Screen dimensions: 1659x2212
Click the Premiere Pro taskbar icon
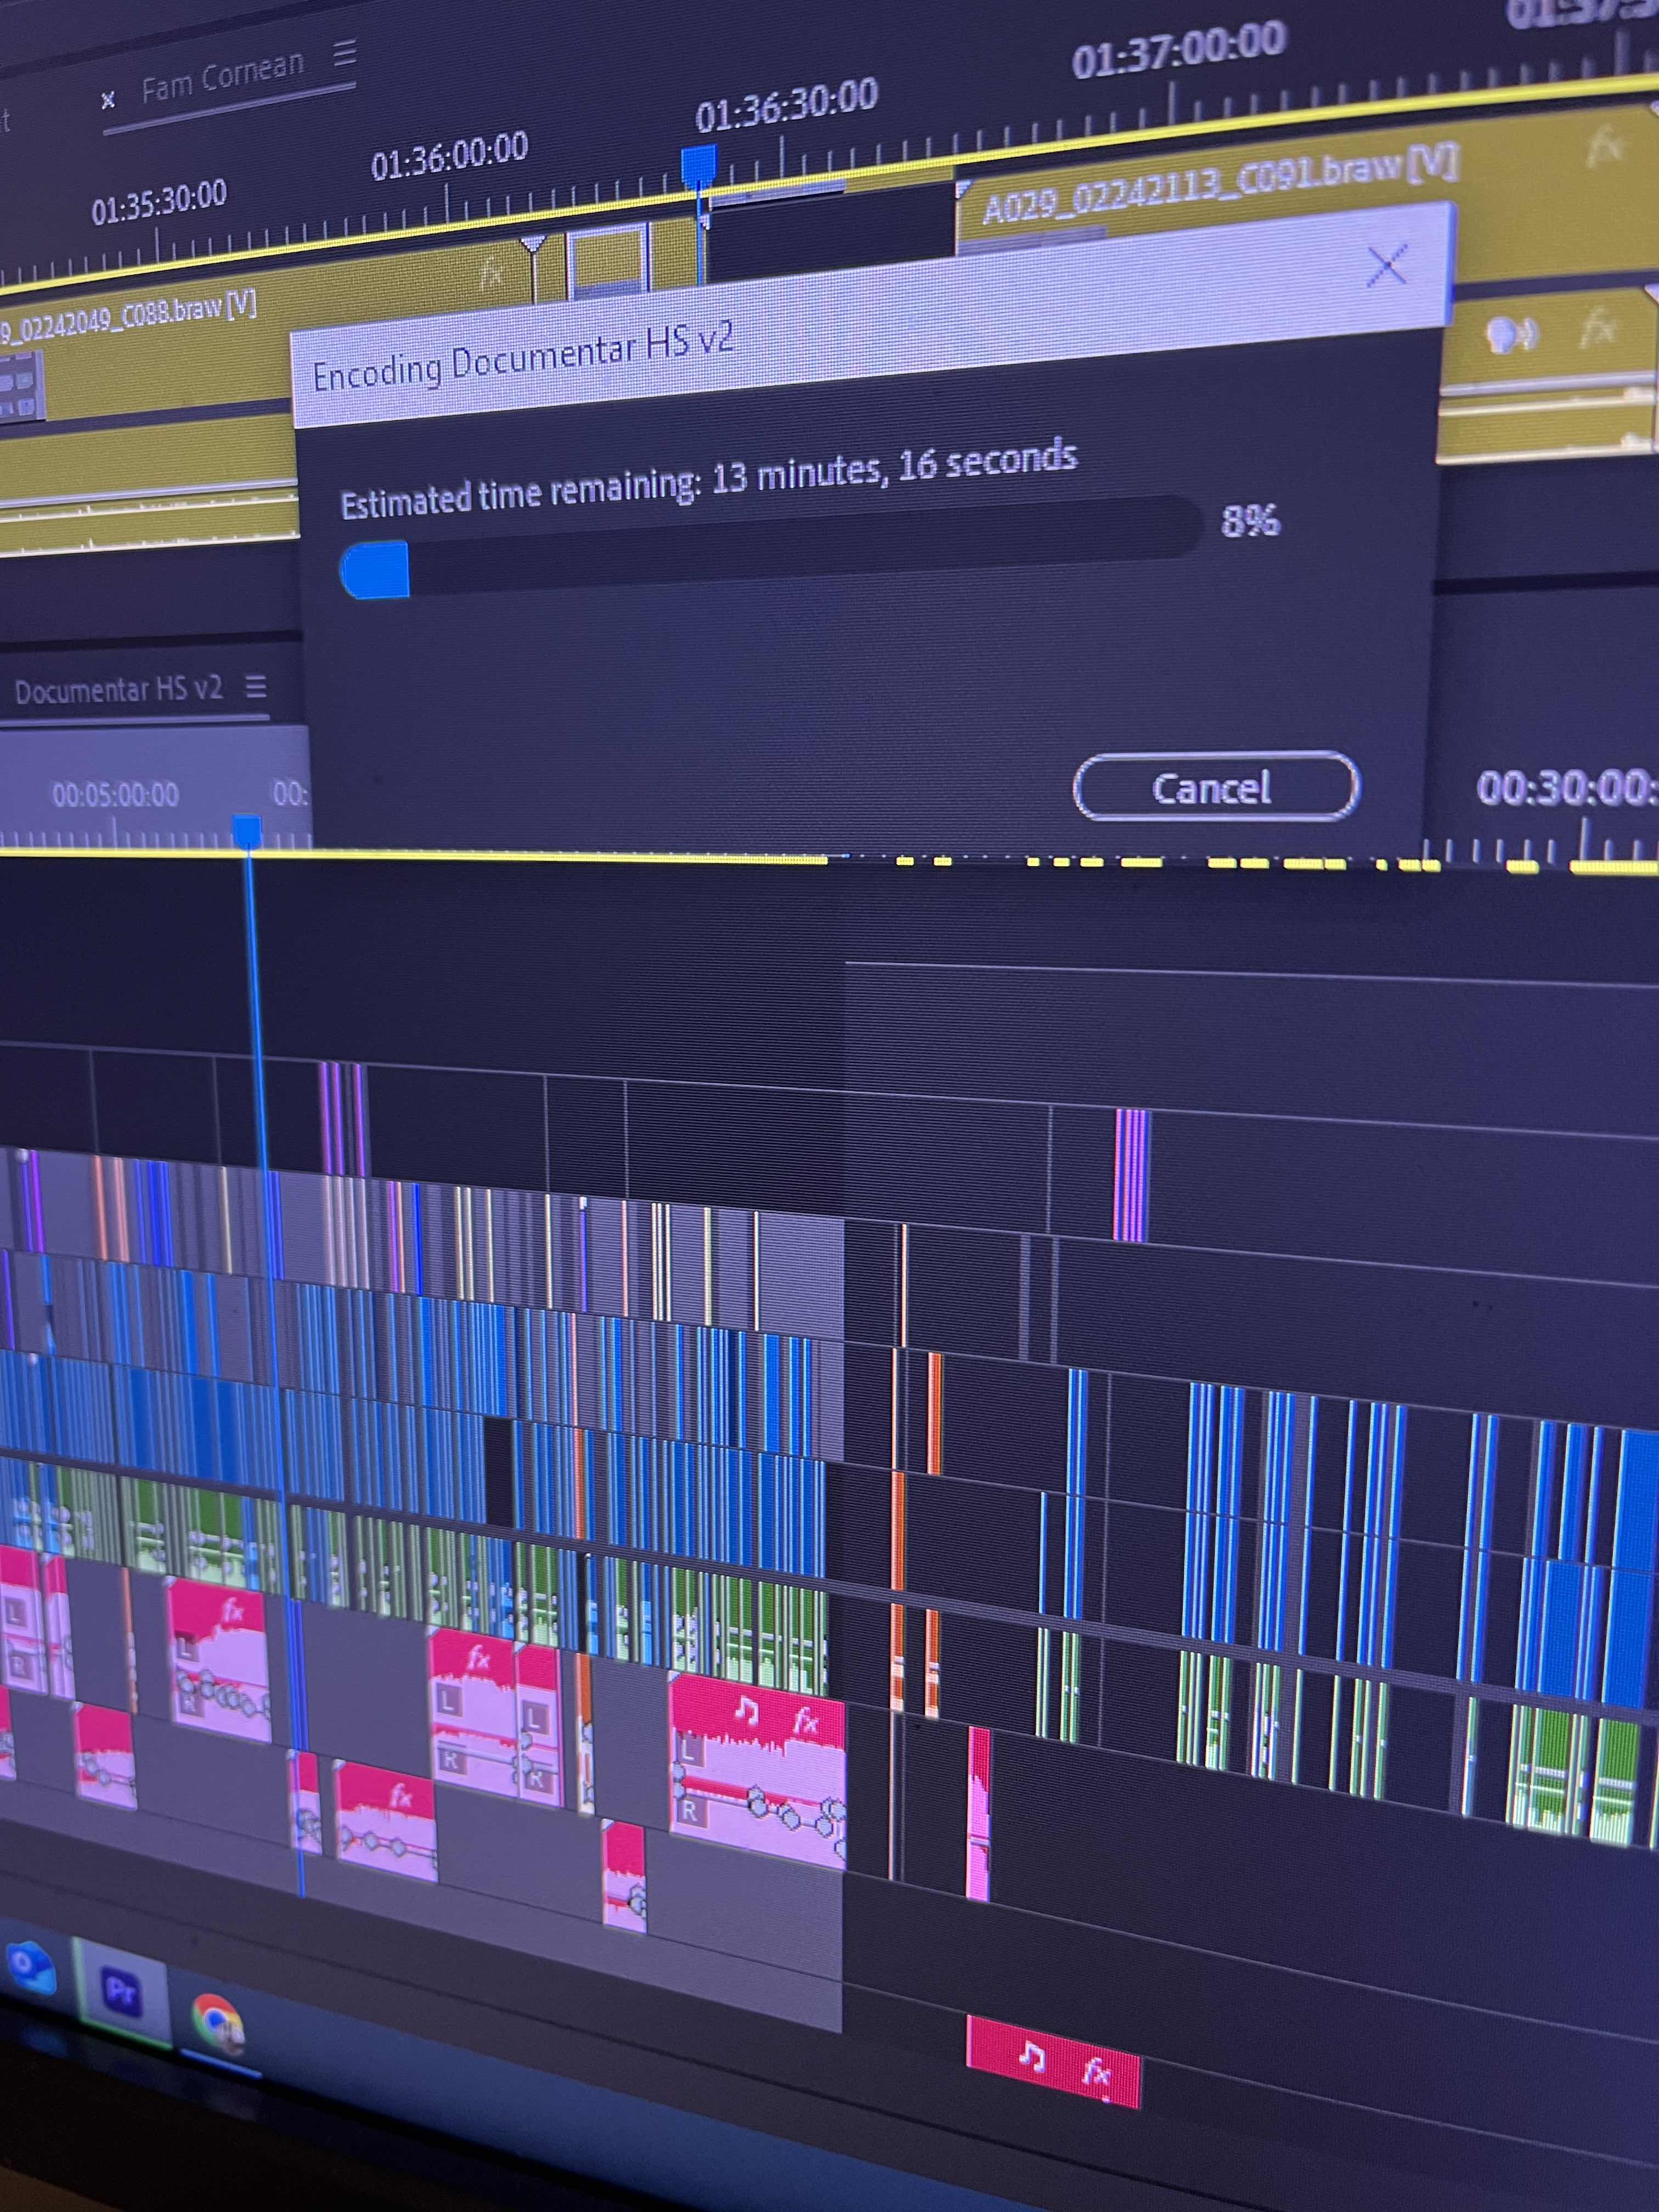point(121,1992)
